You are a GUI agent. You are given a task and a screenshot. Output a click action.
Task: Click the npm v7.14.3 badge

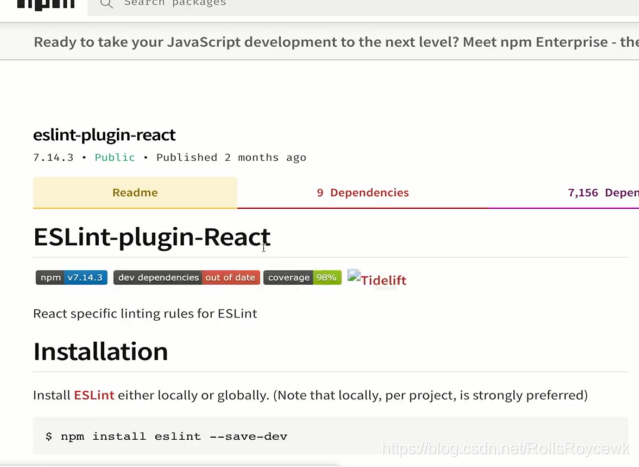[72, 278]
